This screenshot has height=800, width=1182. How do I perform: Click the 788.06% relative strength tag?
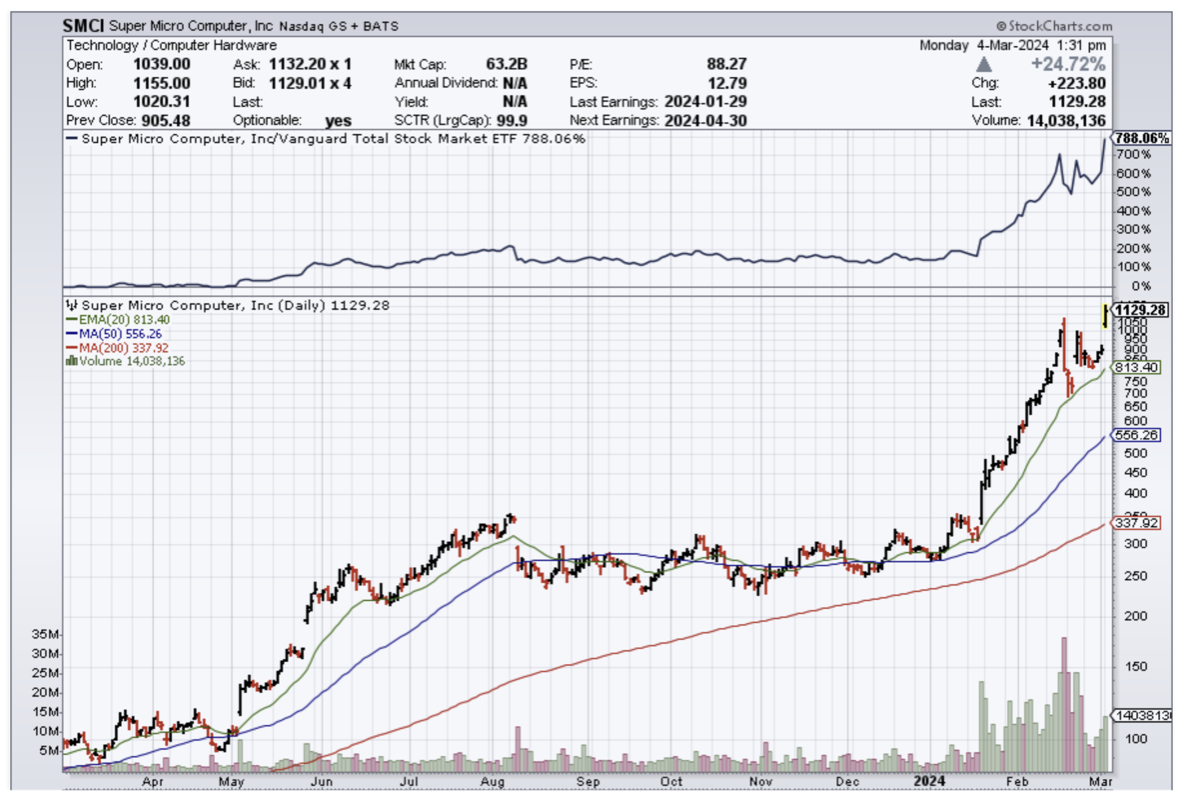pyautogui.click(x=1141, y=139)
